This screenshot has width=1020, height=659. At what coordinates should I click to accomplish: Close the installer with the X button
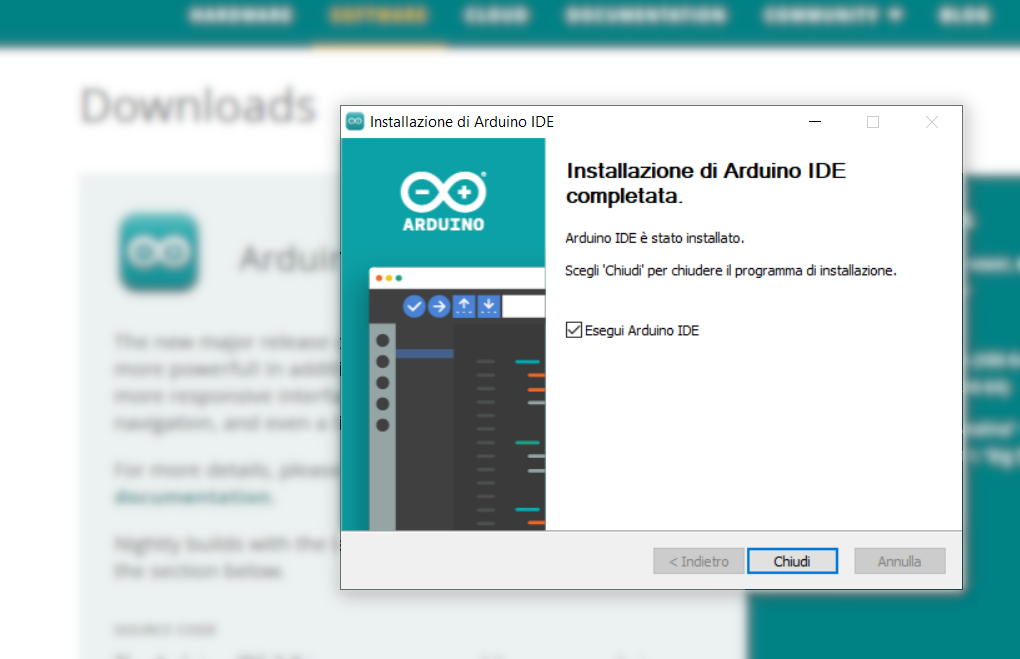(932, 122)
